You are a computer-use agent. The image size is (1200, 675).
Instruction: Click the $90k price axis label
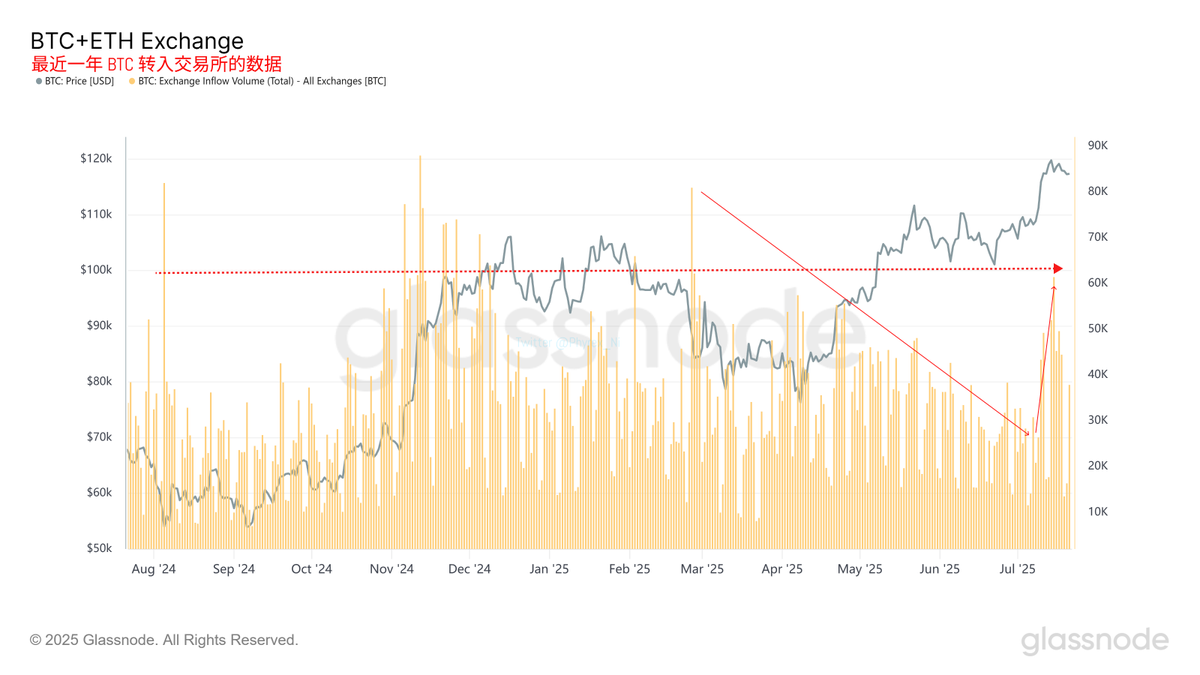tap(99, 326)
